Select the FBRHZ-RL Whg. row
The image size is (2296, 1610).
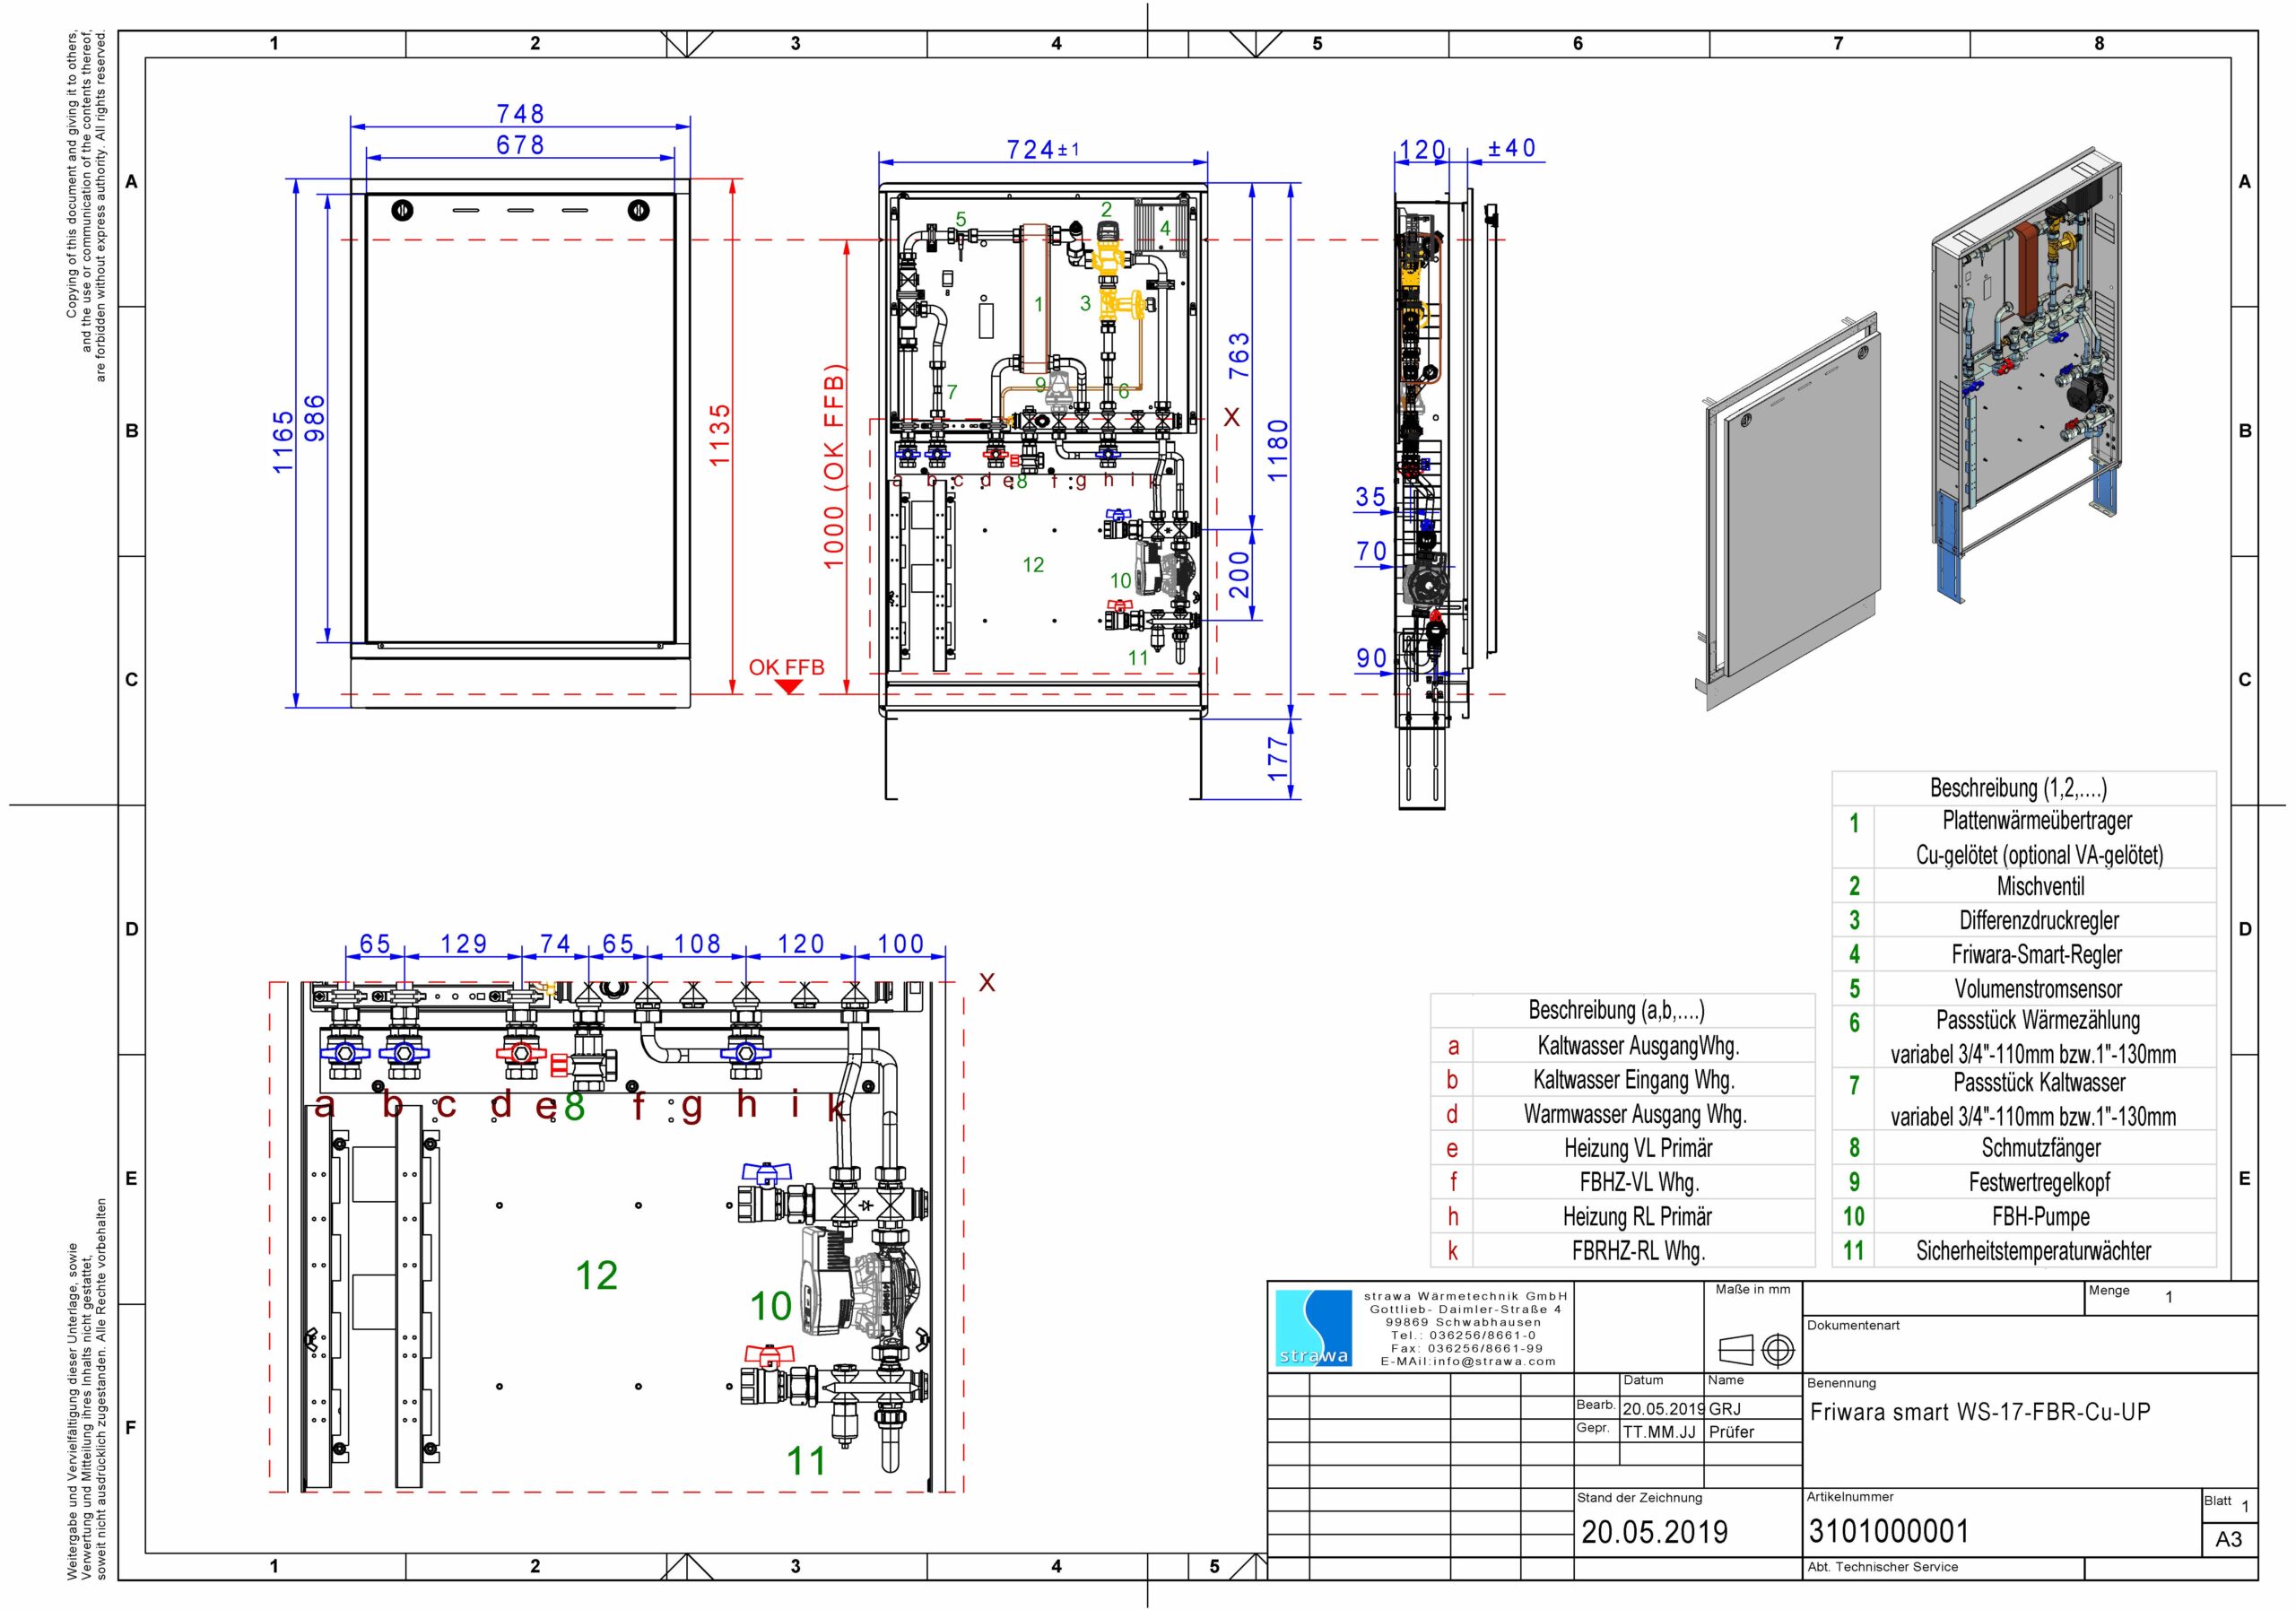tap(1623, 1250)
